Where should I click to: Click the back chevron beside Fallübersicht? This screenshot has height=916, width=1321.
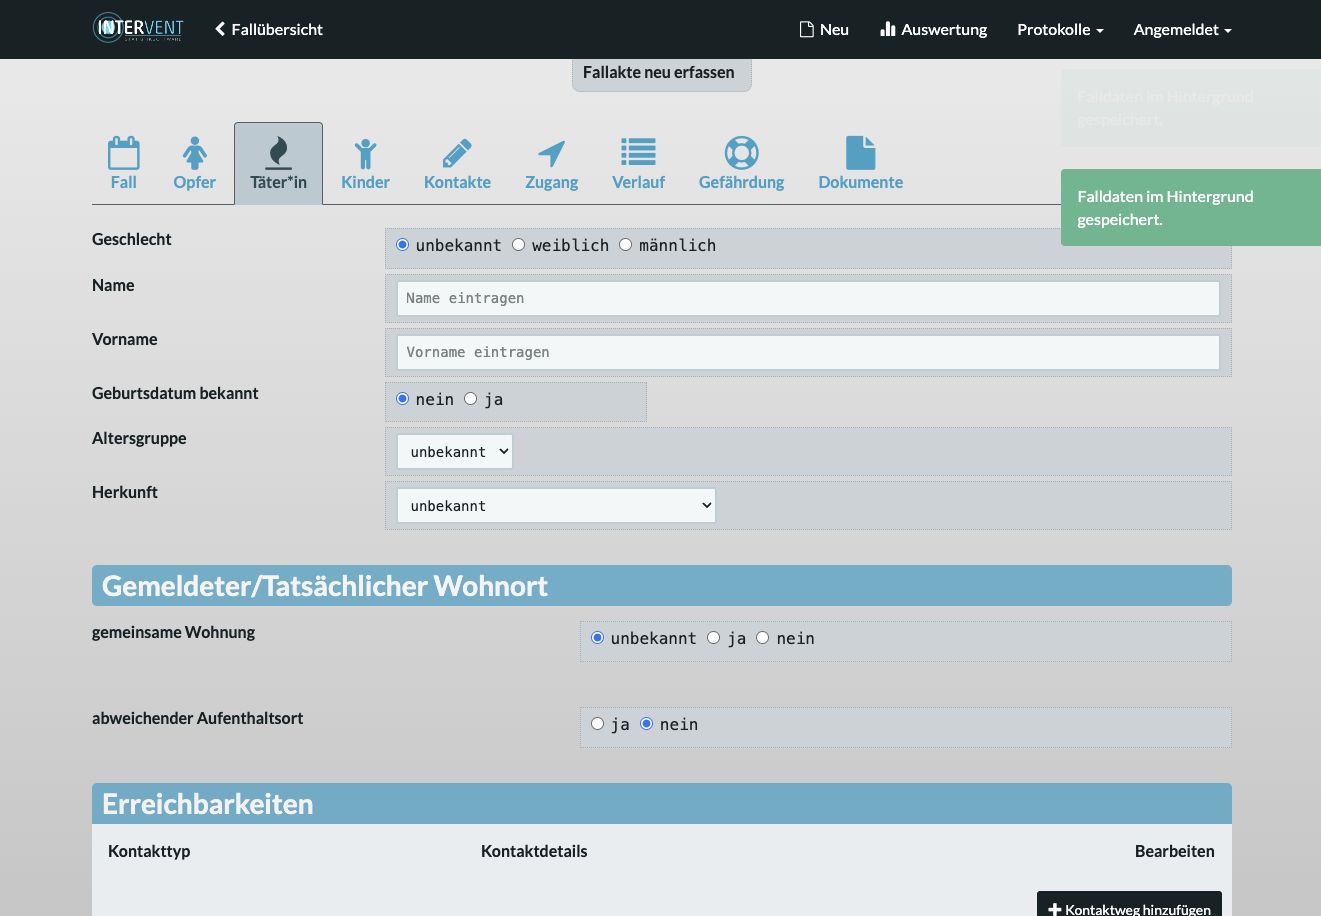tap(220, 29)
